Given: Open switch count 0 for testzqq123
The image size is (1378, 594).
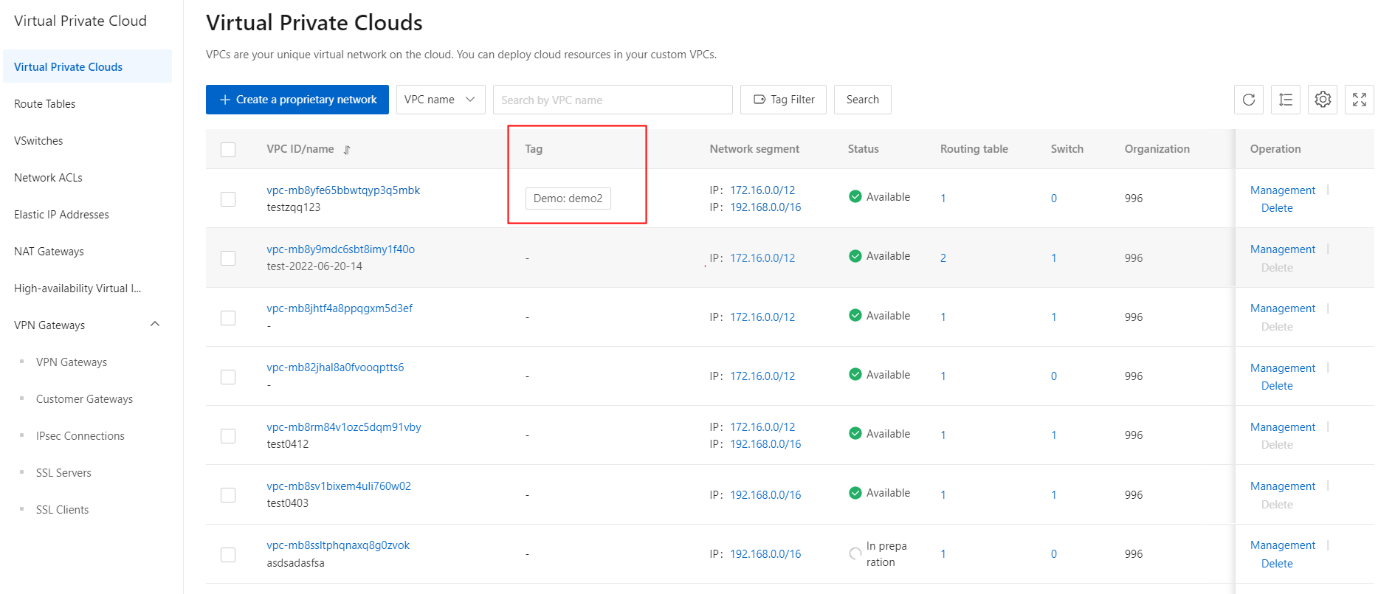Looking at the screenshot, I should click(1054, 198).
